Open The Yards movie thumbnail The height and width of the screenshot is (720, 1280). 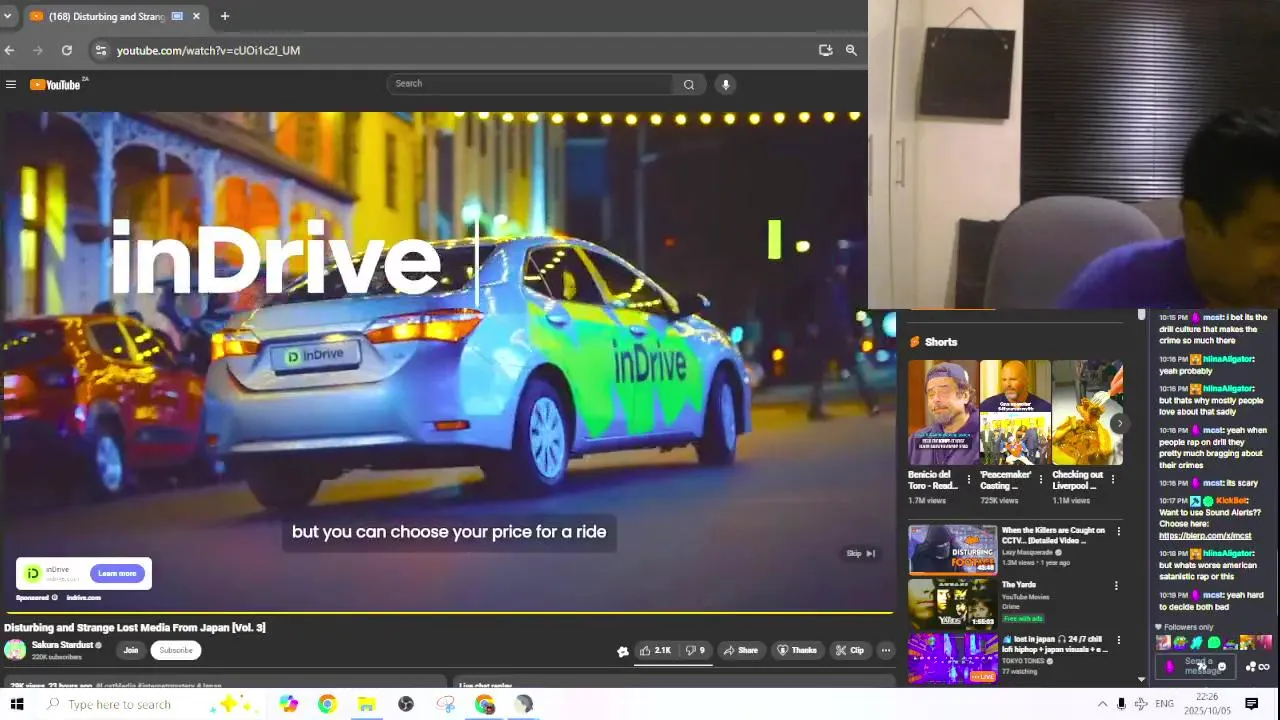point(952,603)
